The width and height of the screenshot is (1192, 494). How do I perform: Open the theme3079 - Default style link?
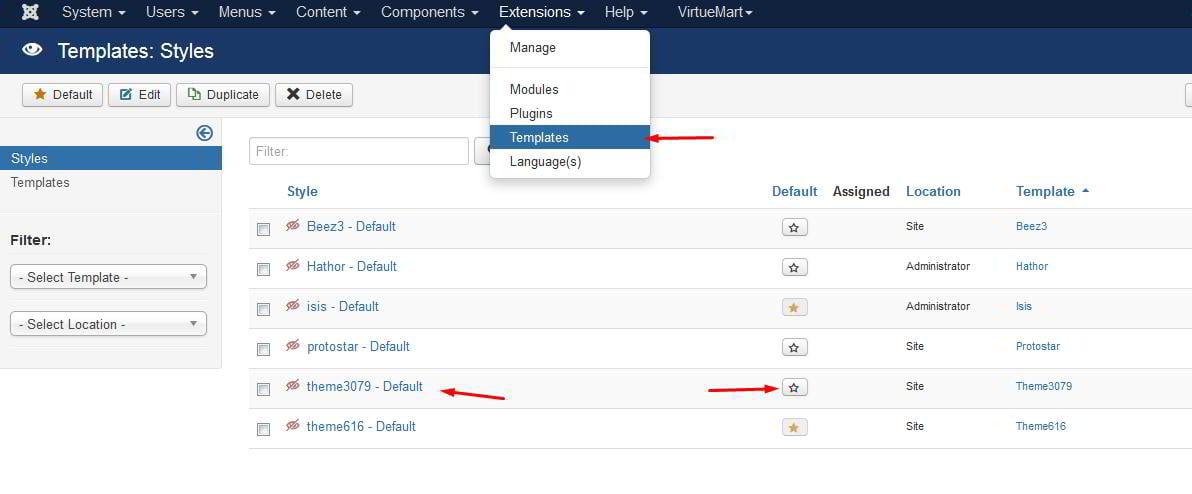[365, 386]
